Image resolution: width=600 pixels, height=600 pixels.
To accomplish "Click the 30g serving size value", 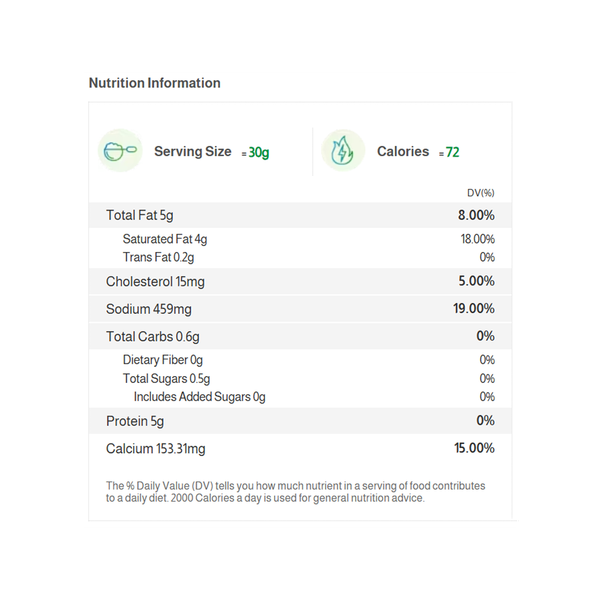I will tap(259, 153).
